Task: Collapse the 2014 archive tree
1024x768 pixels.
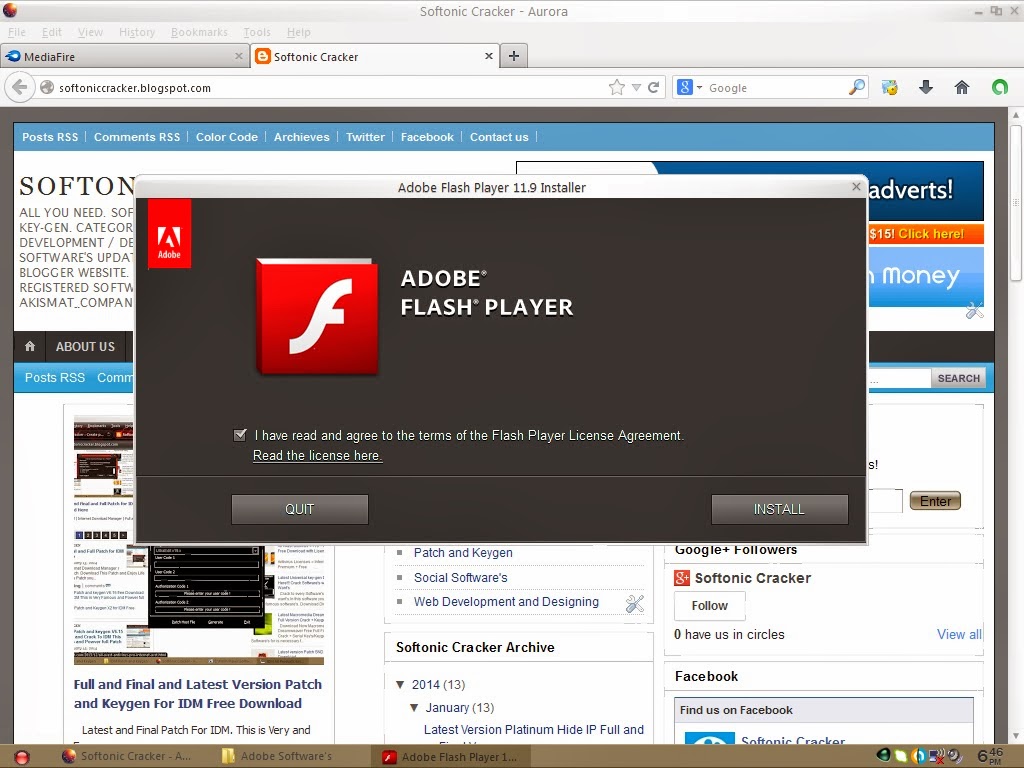Action: click(400, 684)
